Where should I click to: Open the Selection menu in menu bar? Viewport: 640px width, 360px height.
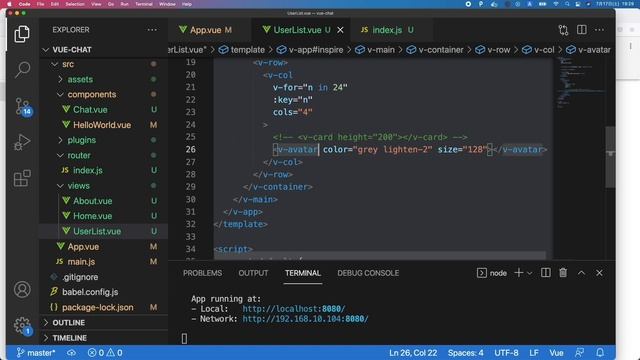click(x=75, y=4)
